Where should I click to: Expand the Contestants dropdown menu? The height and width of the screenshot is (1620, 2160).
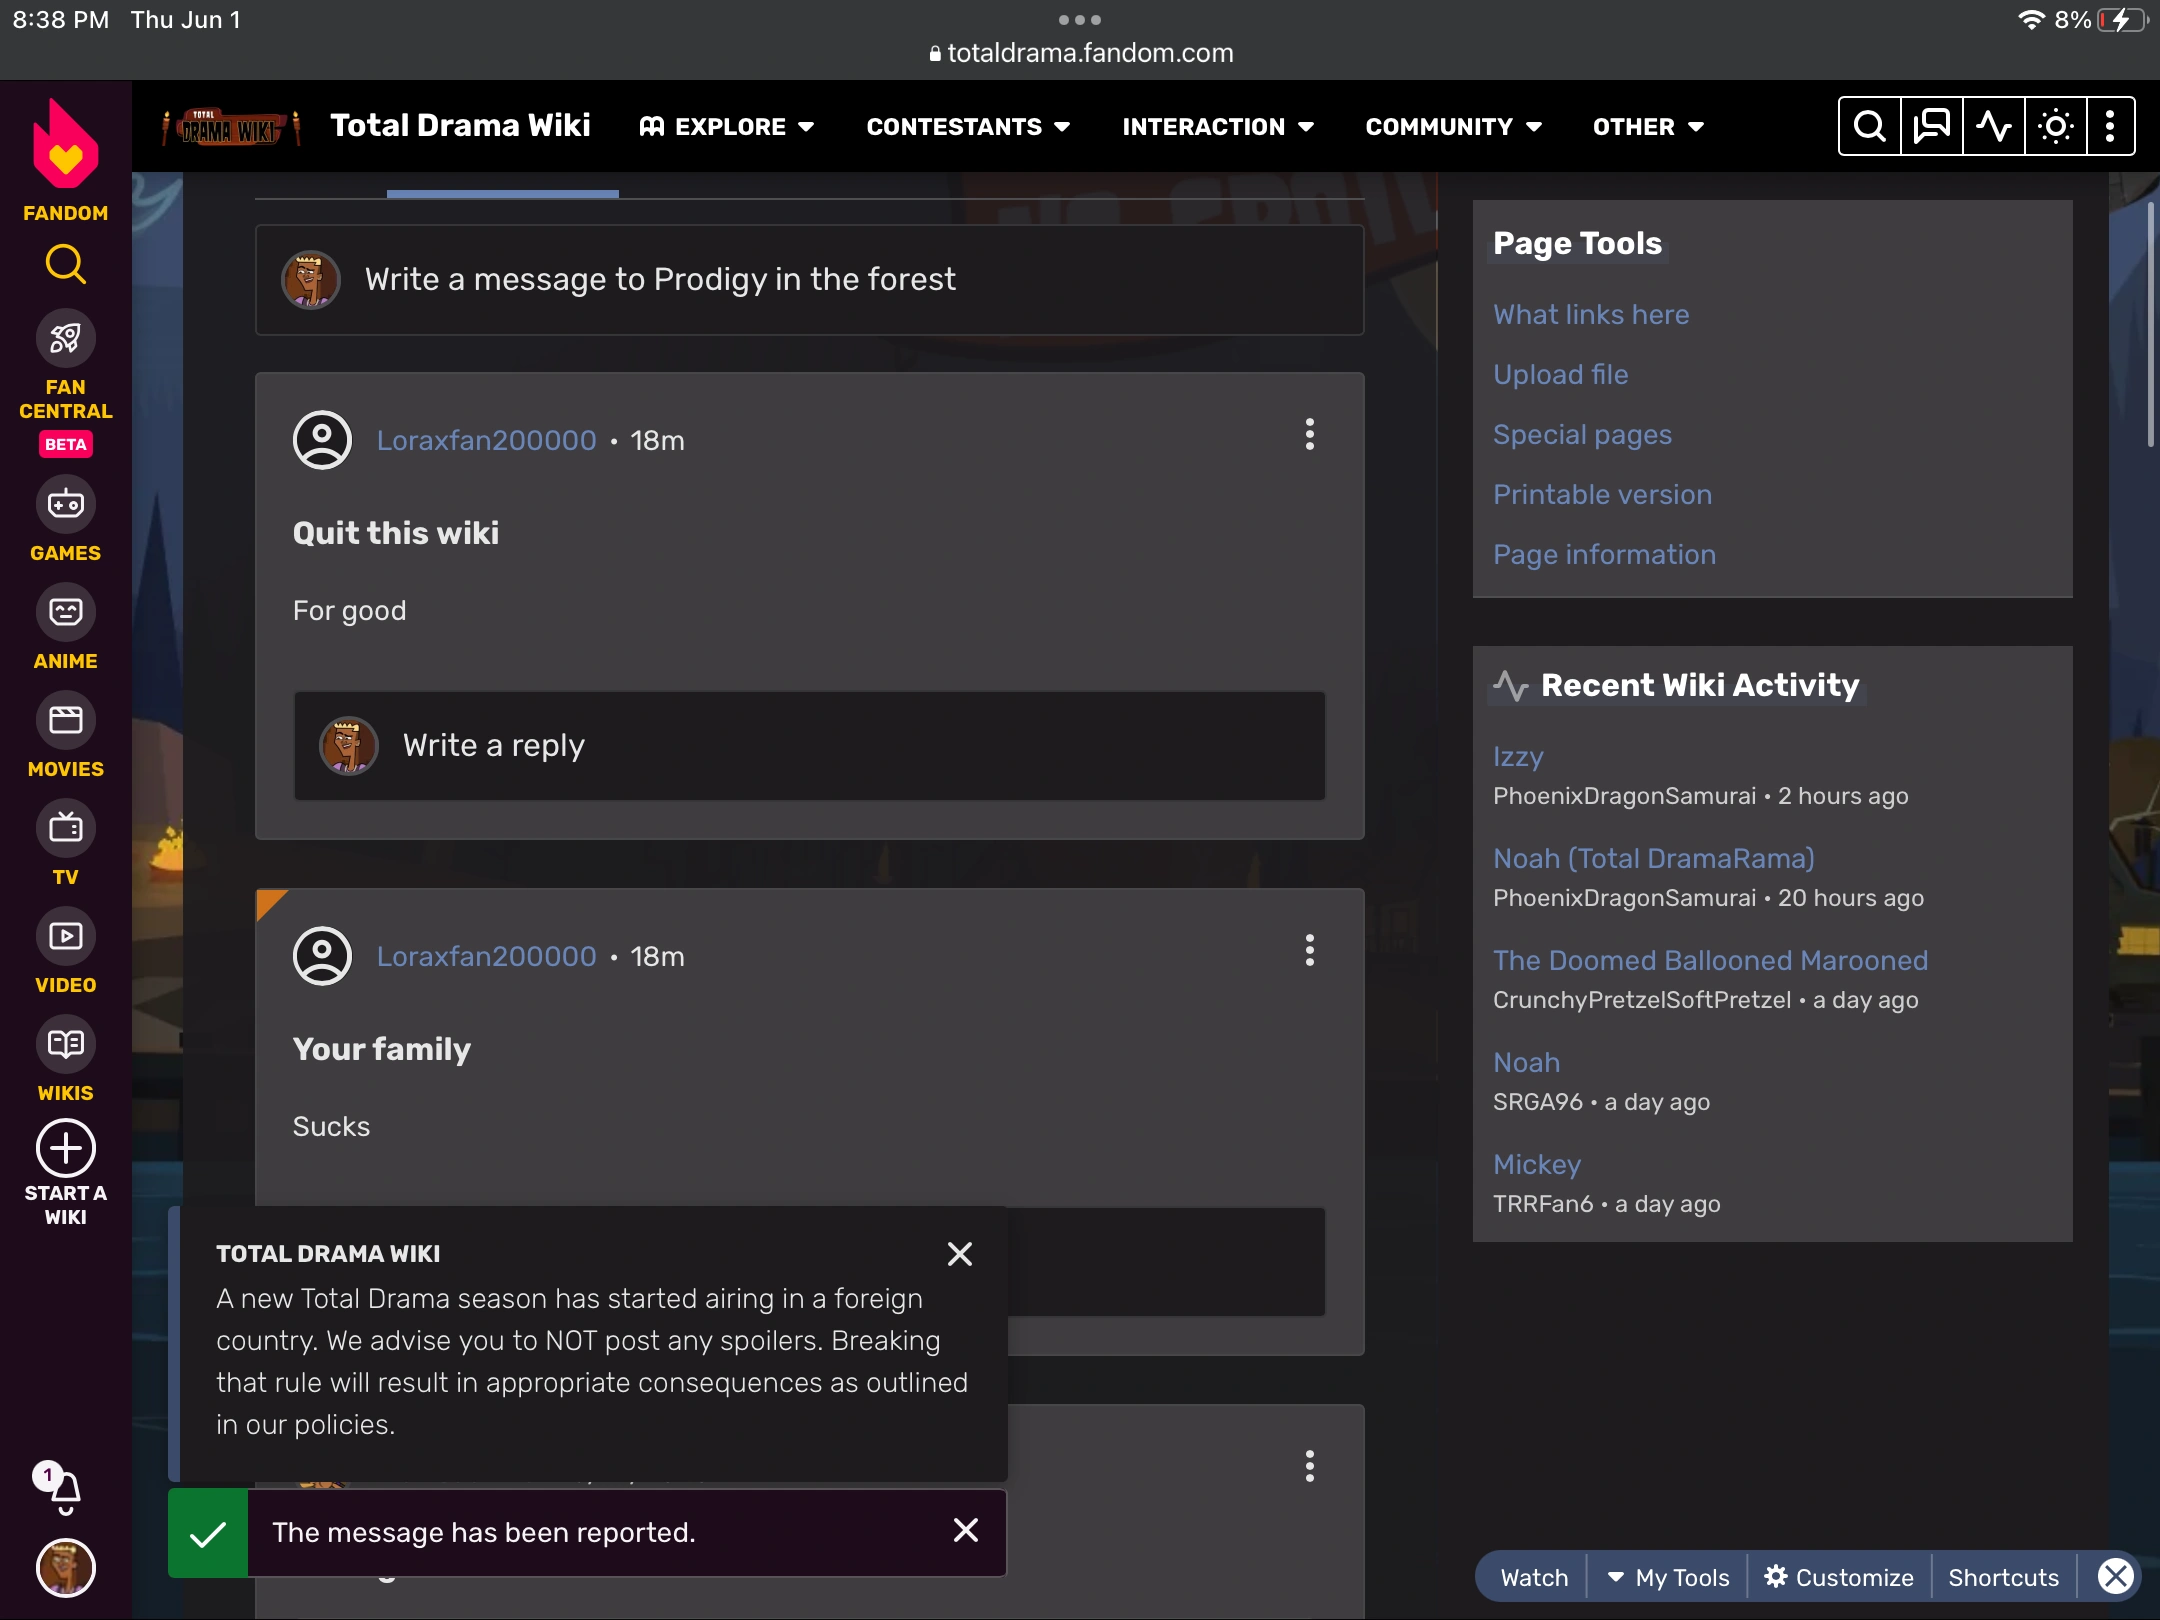coord(967,126)
